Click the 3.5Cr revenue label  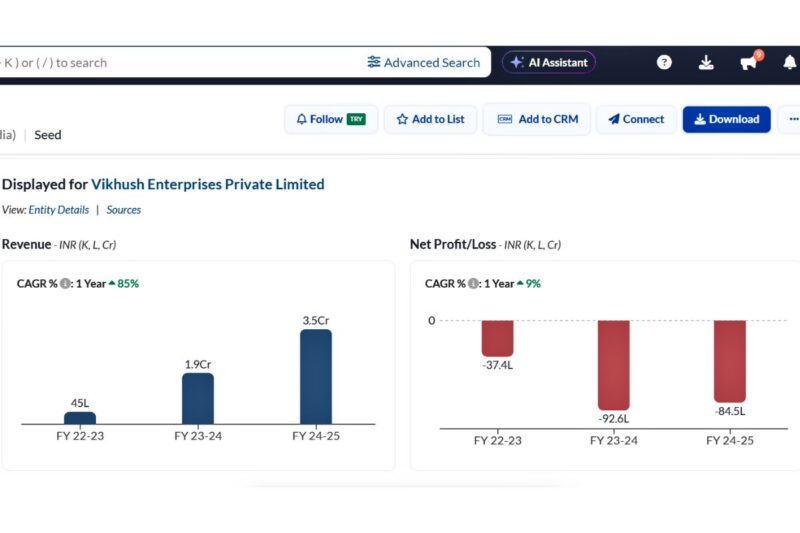pos(316,320)
